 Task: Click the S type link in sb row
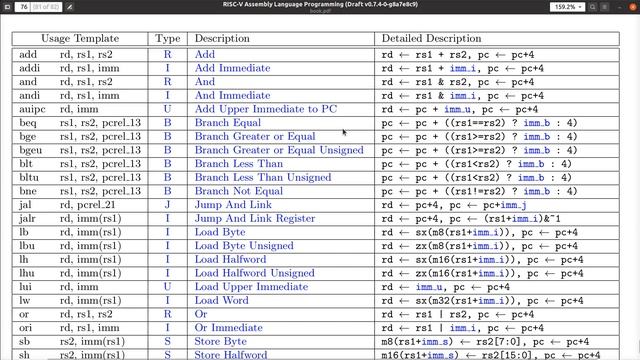(x=167, y=341)
